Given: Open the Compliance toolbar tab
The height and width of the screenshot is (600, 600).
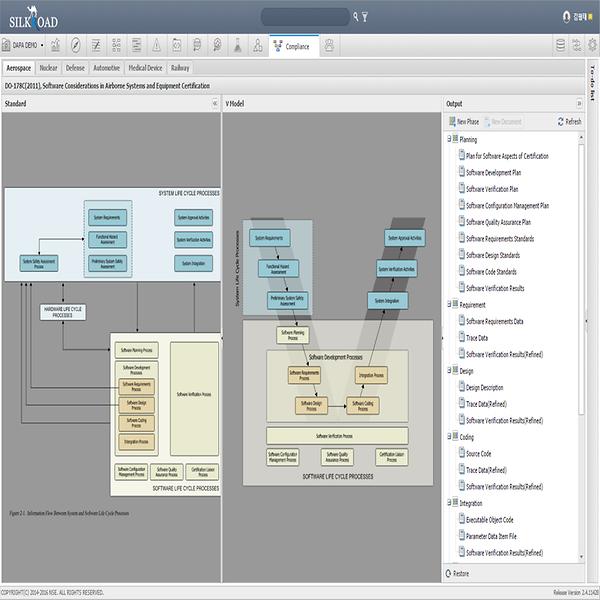Looking at the screenshot, I should coord(293,46).
